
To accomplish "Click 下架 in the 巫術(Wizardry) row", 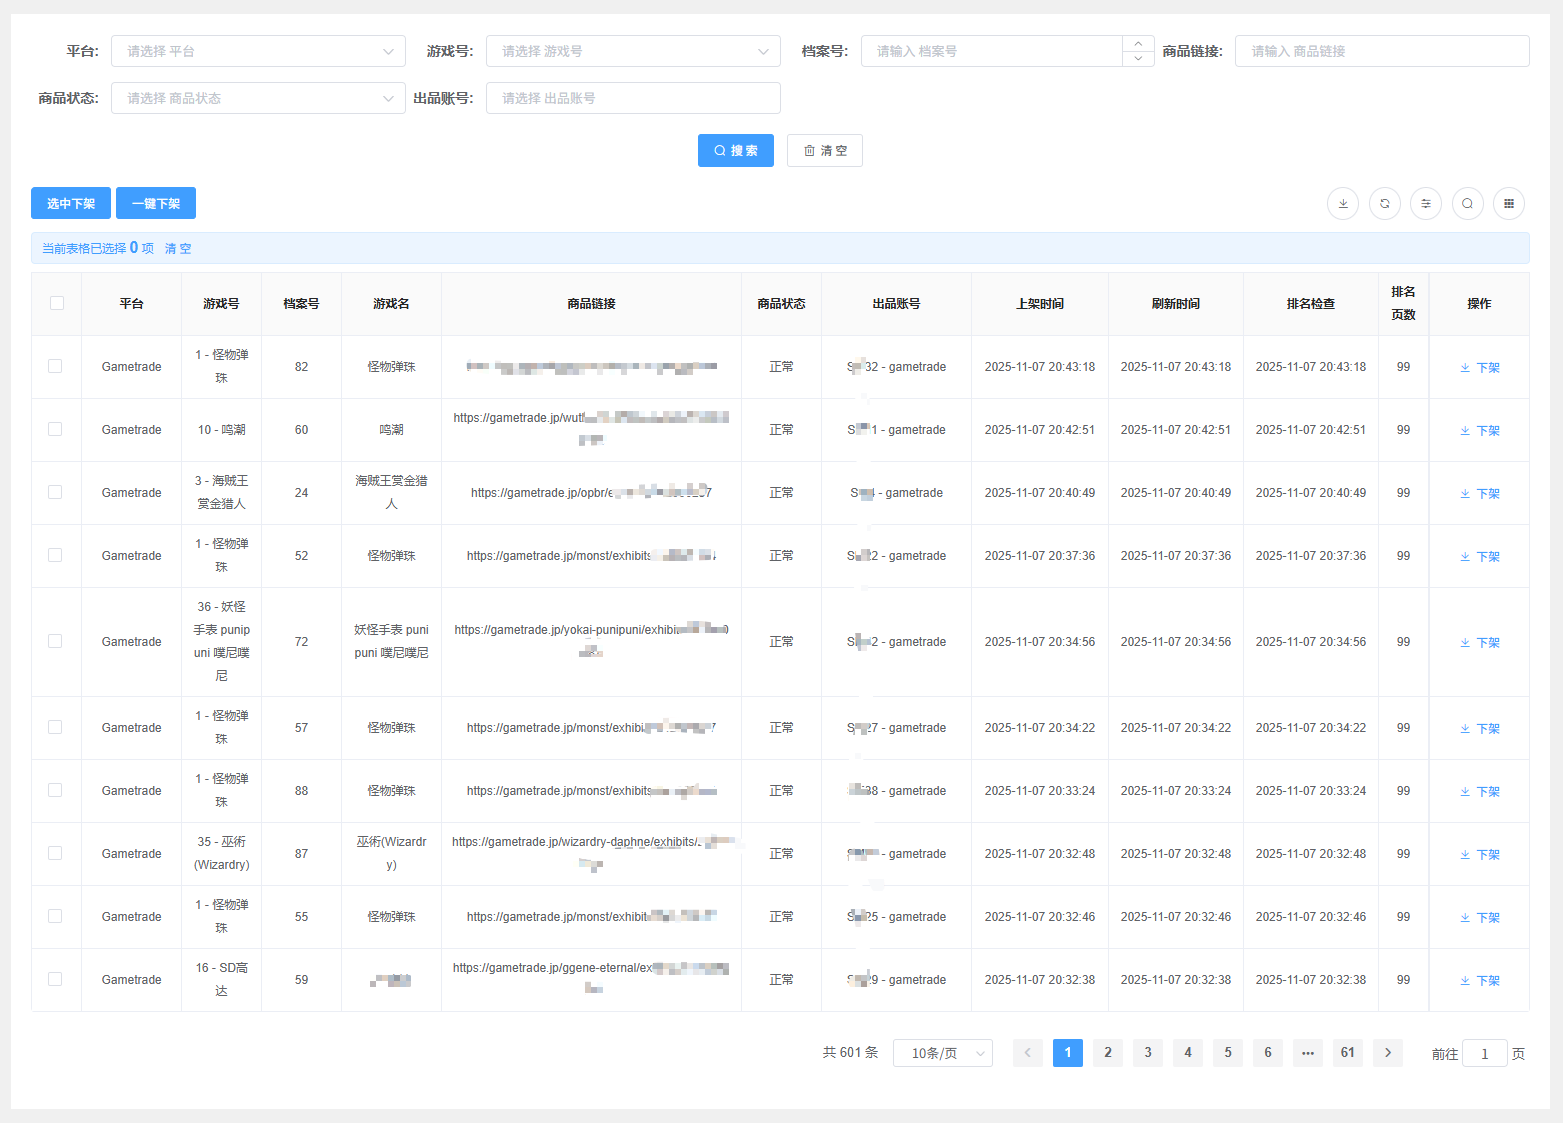I will pyautogui.click(x=1480, y=855).
